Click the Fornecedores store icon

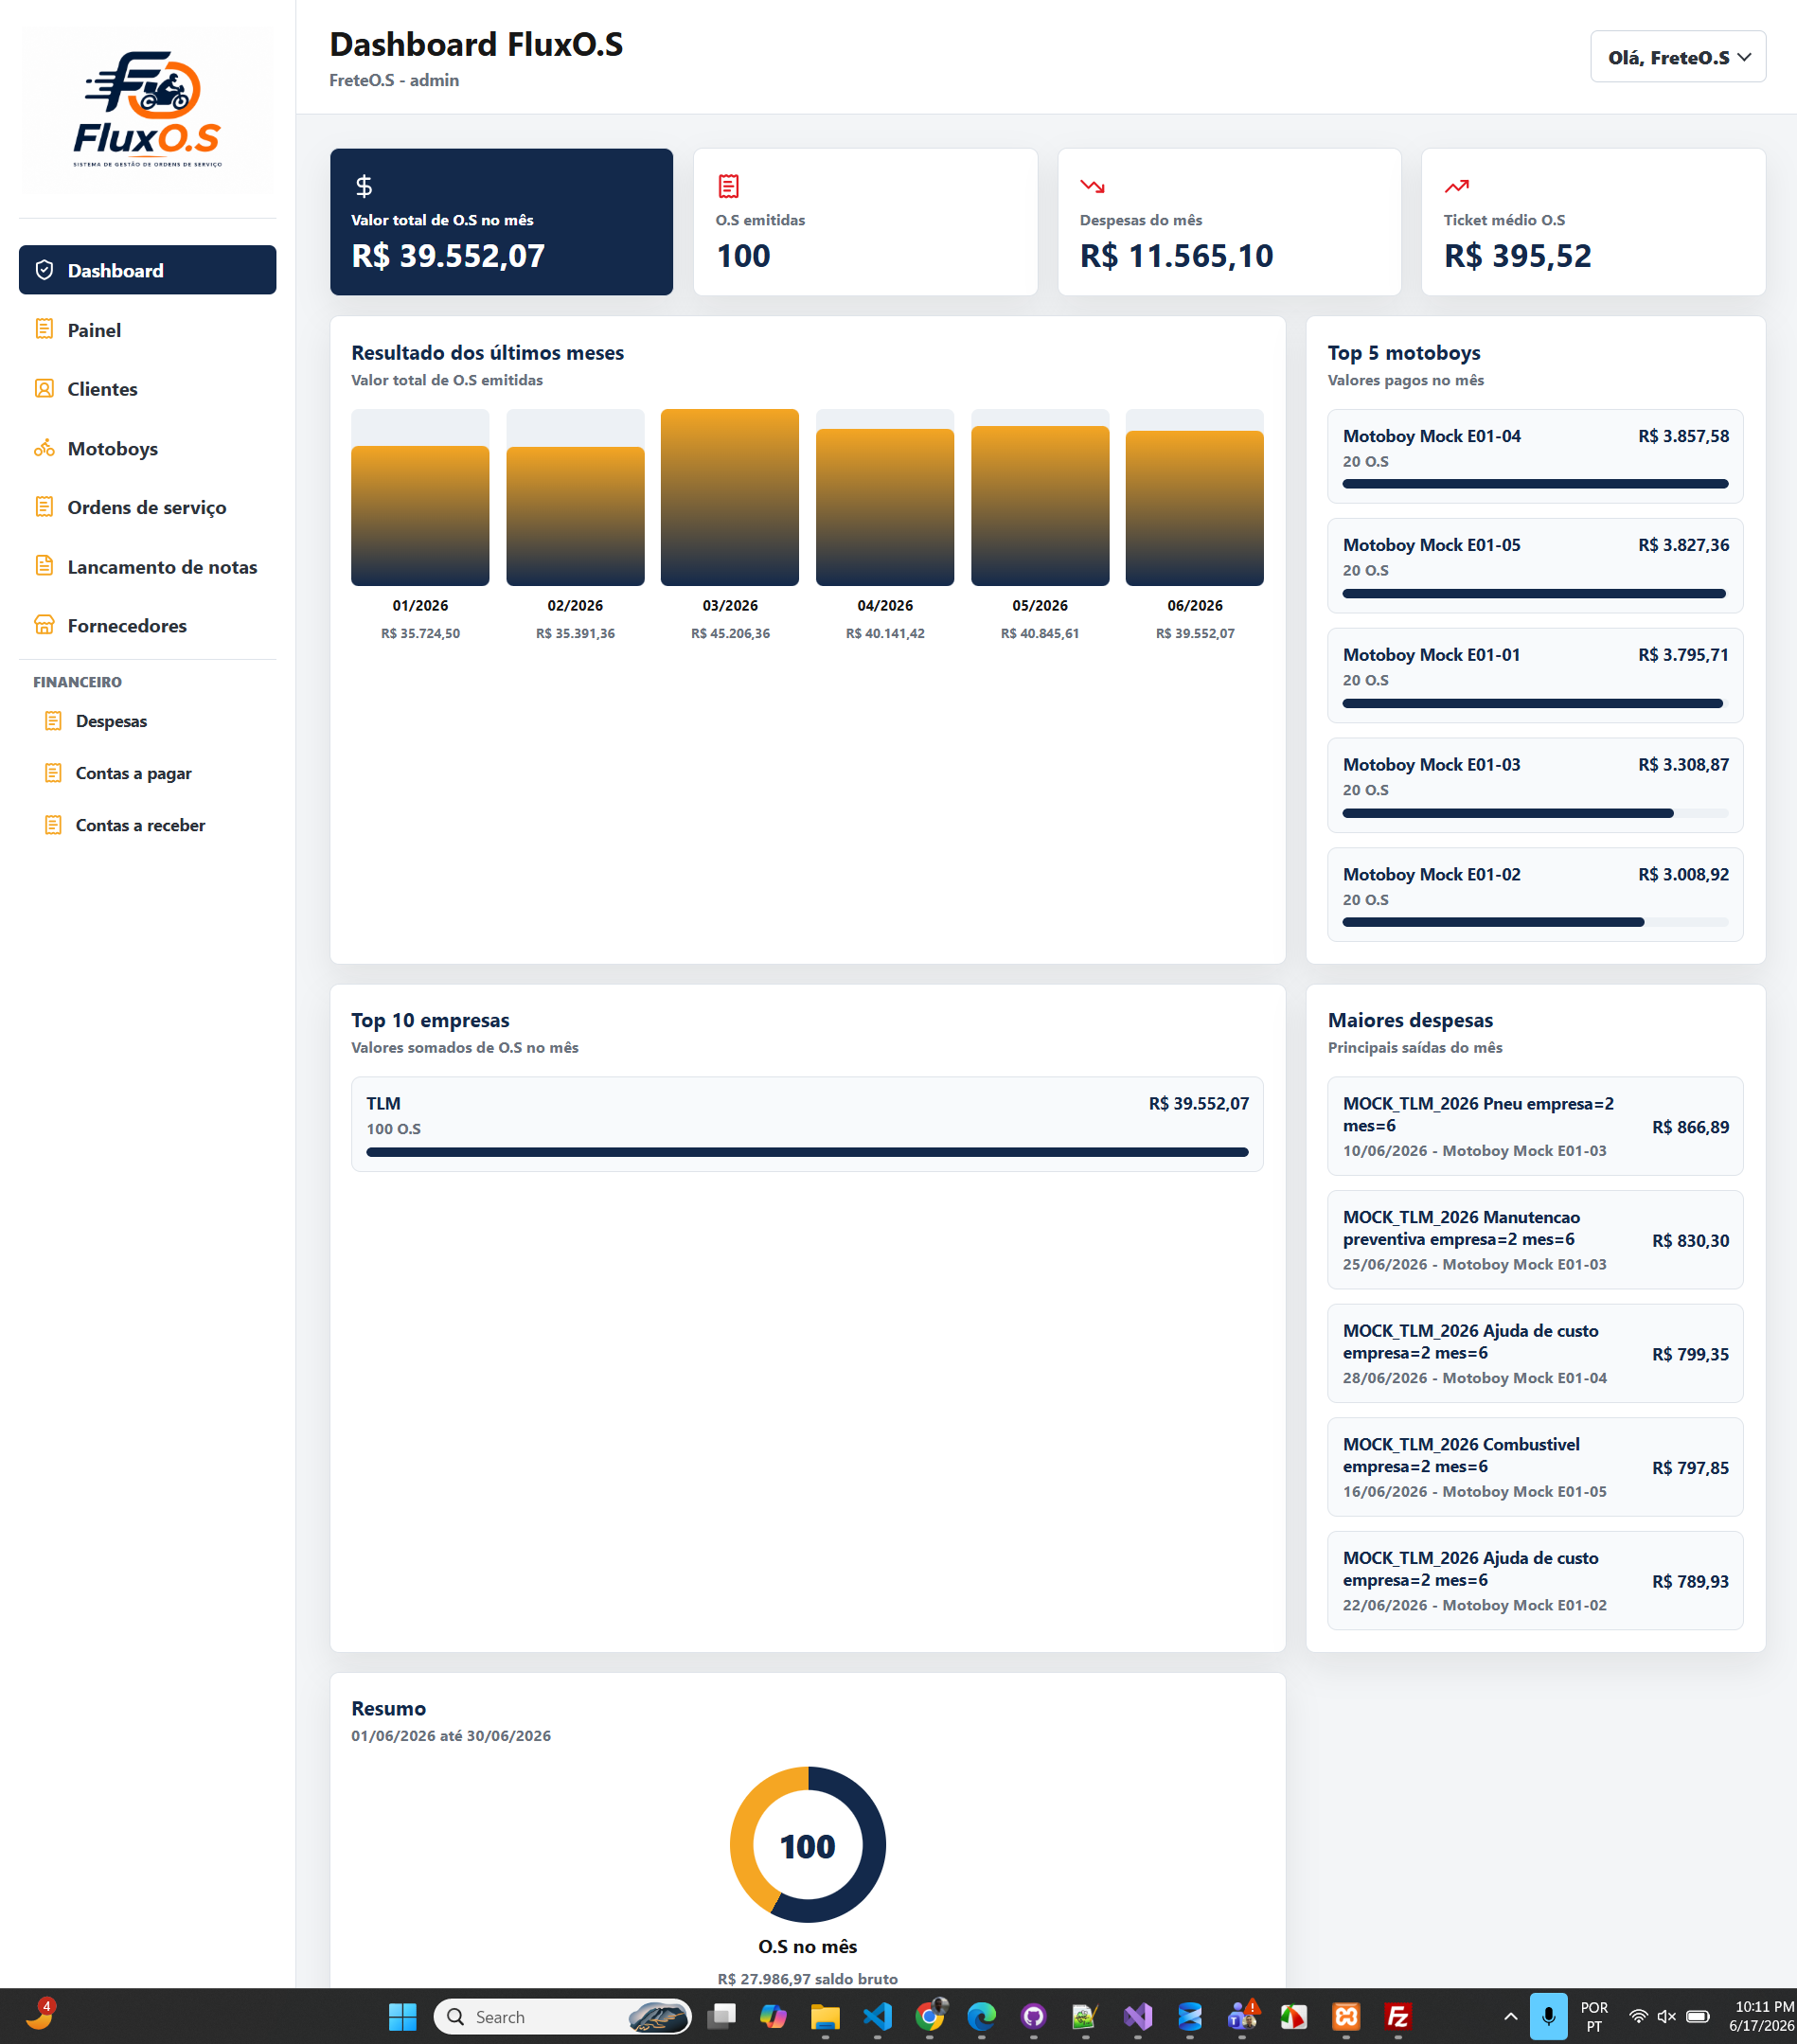pyautogui.click(x=44, y=625)
